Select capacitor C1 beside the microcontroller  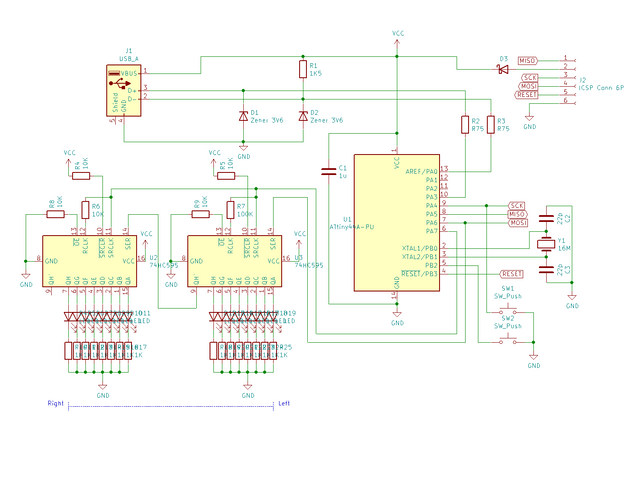328,171
